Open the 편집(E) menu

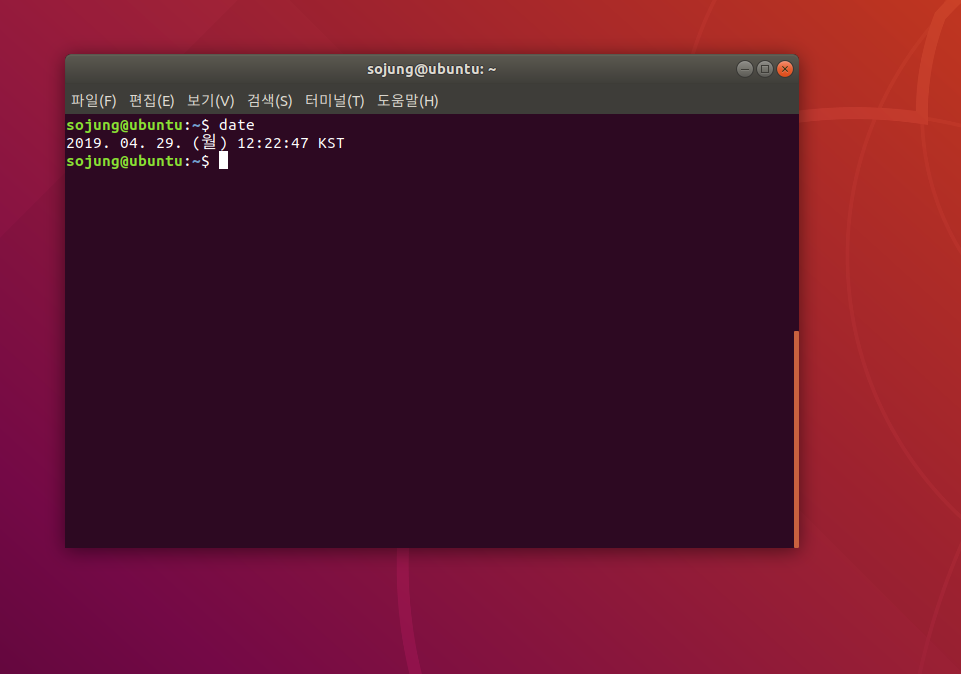coord(152,100)
